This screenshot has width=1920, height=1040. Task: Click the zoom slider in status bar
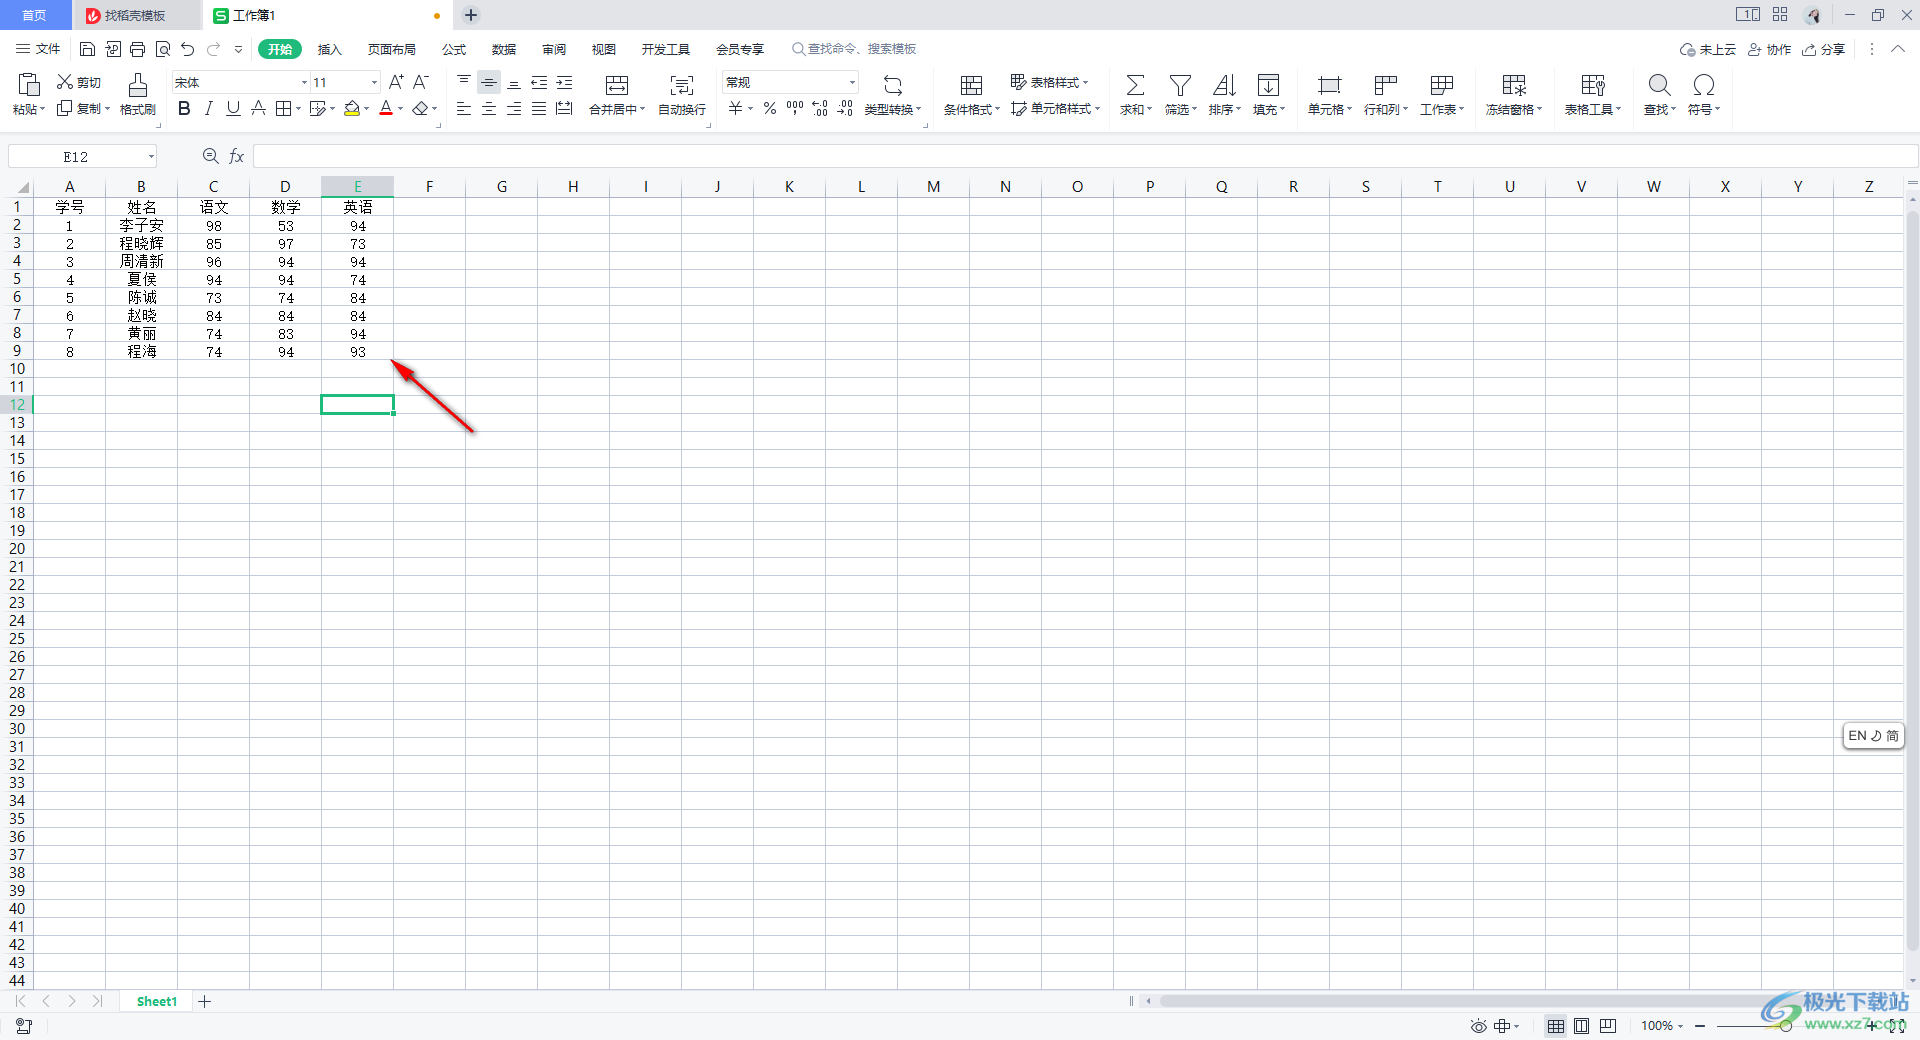[x=1785, y=1026]
